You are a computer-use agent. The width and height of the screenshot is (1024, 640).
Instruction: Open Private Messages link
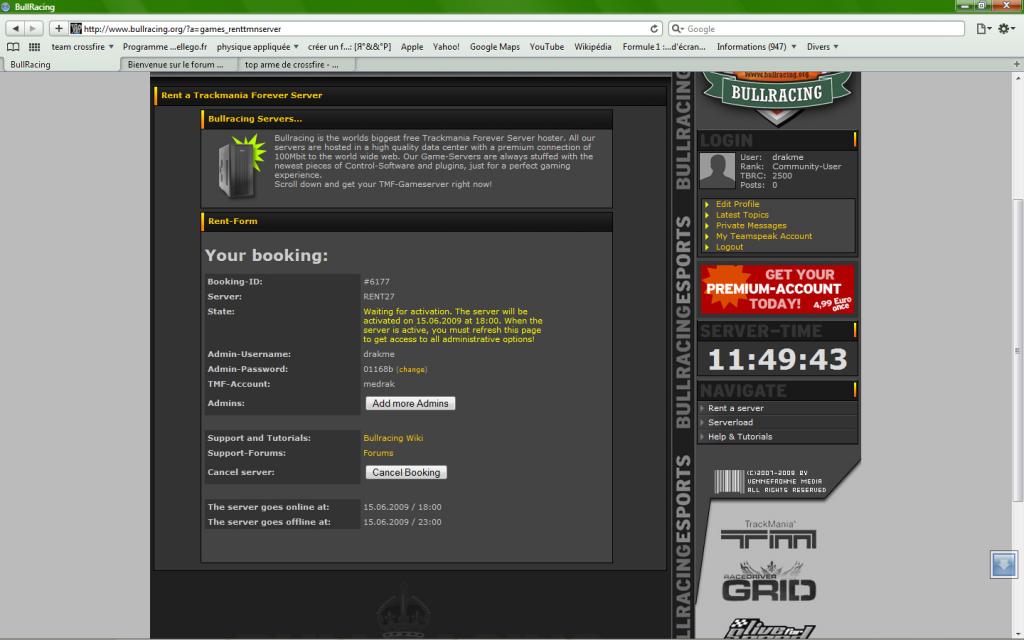751,225
